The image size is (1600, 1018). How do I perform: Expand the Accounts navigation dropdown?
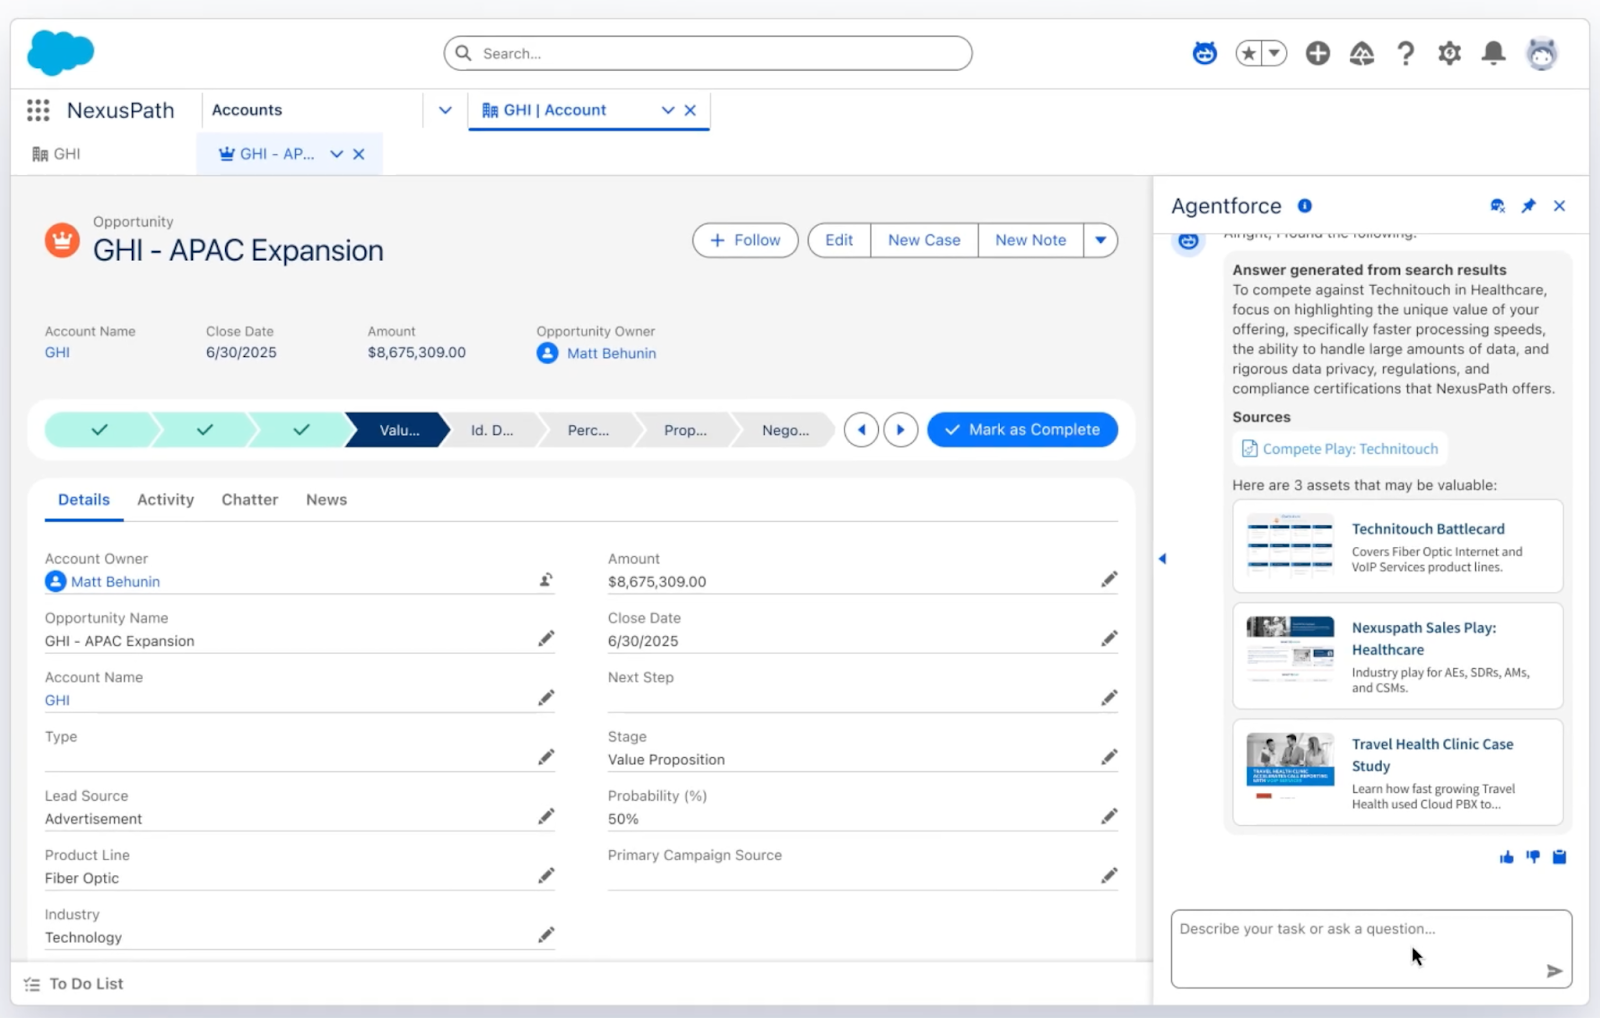tap(445, 110)
